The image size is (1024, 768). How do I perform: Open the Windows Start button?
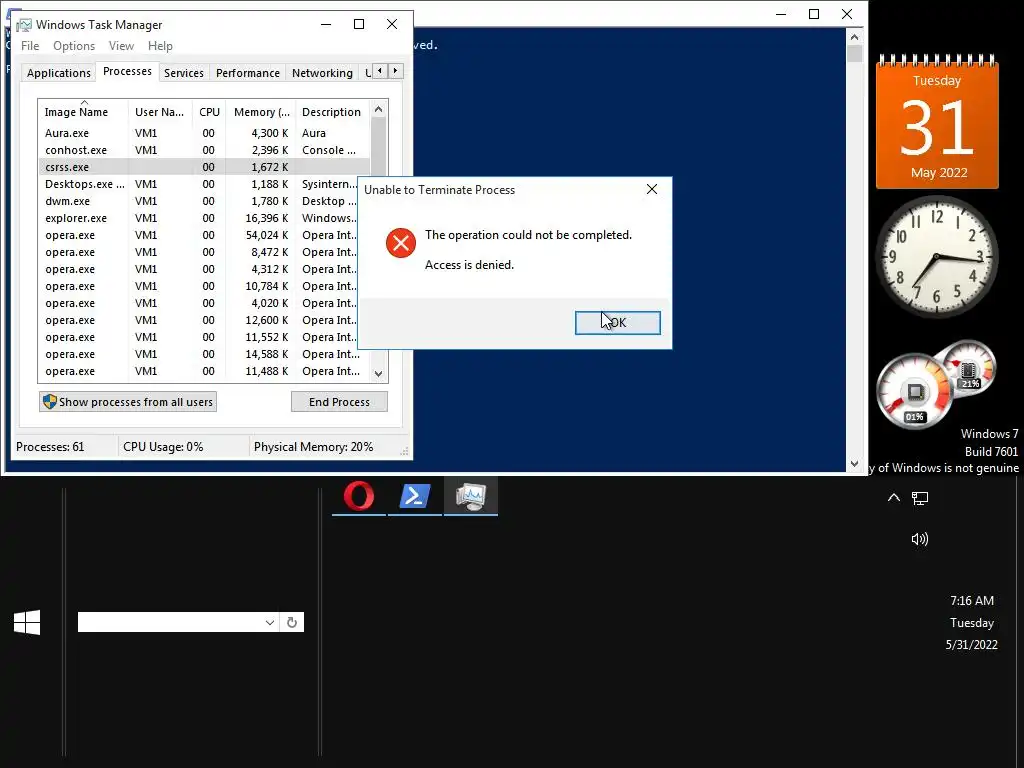pyautogui.click(x=27, y=622)
